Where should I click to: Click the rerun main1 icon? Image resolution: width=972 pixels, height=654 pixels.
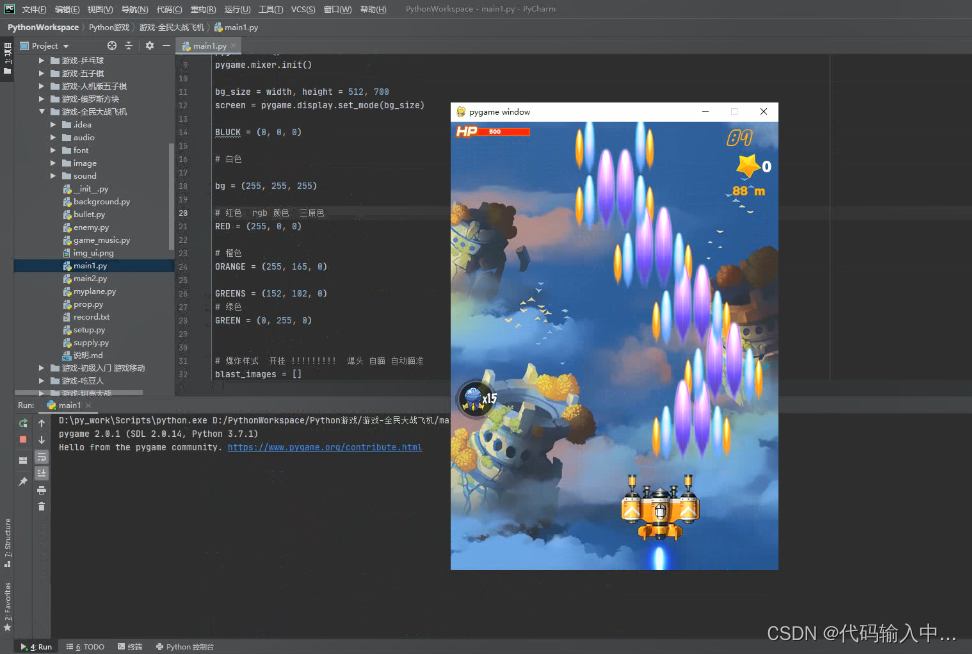pos(23,423)
